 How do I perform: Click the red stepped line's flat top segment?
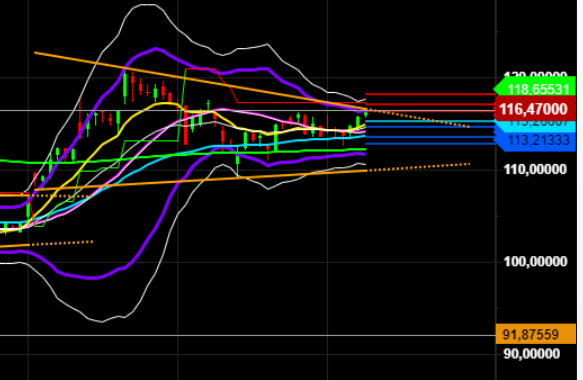[200, 69]
